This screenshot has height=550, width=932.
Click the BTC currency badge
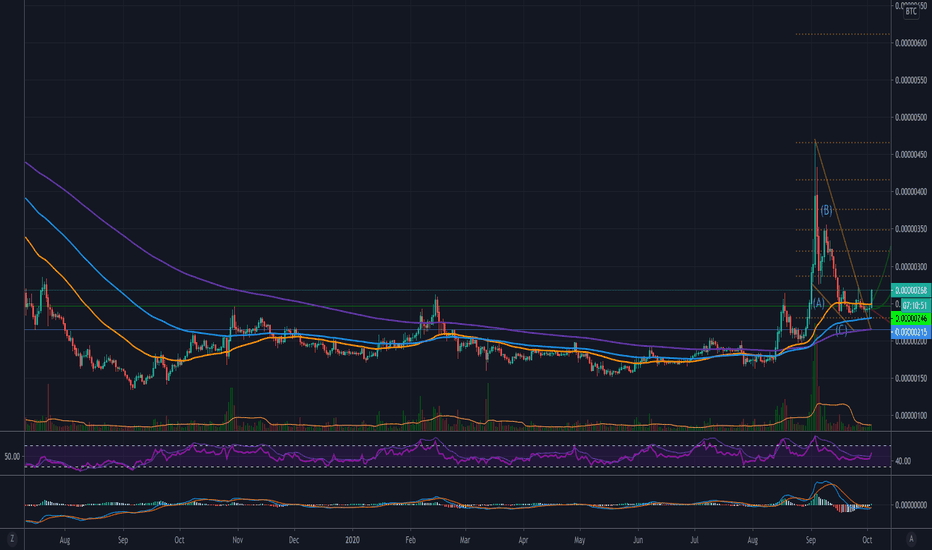[x=911, y=11]
